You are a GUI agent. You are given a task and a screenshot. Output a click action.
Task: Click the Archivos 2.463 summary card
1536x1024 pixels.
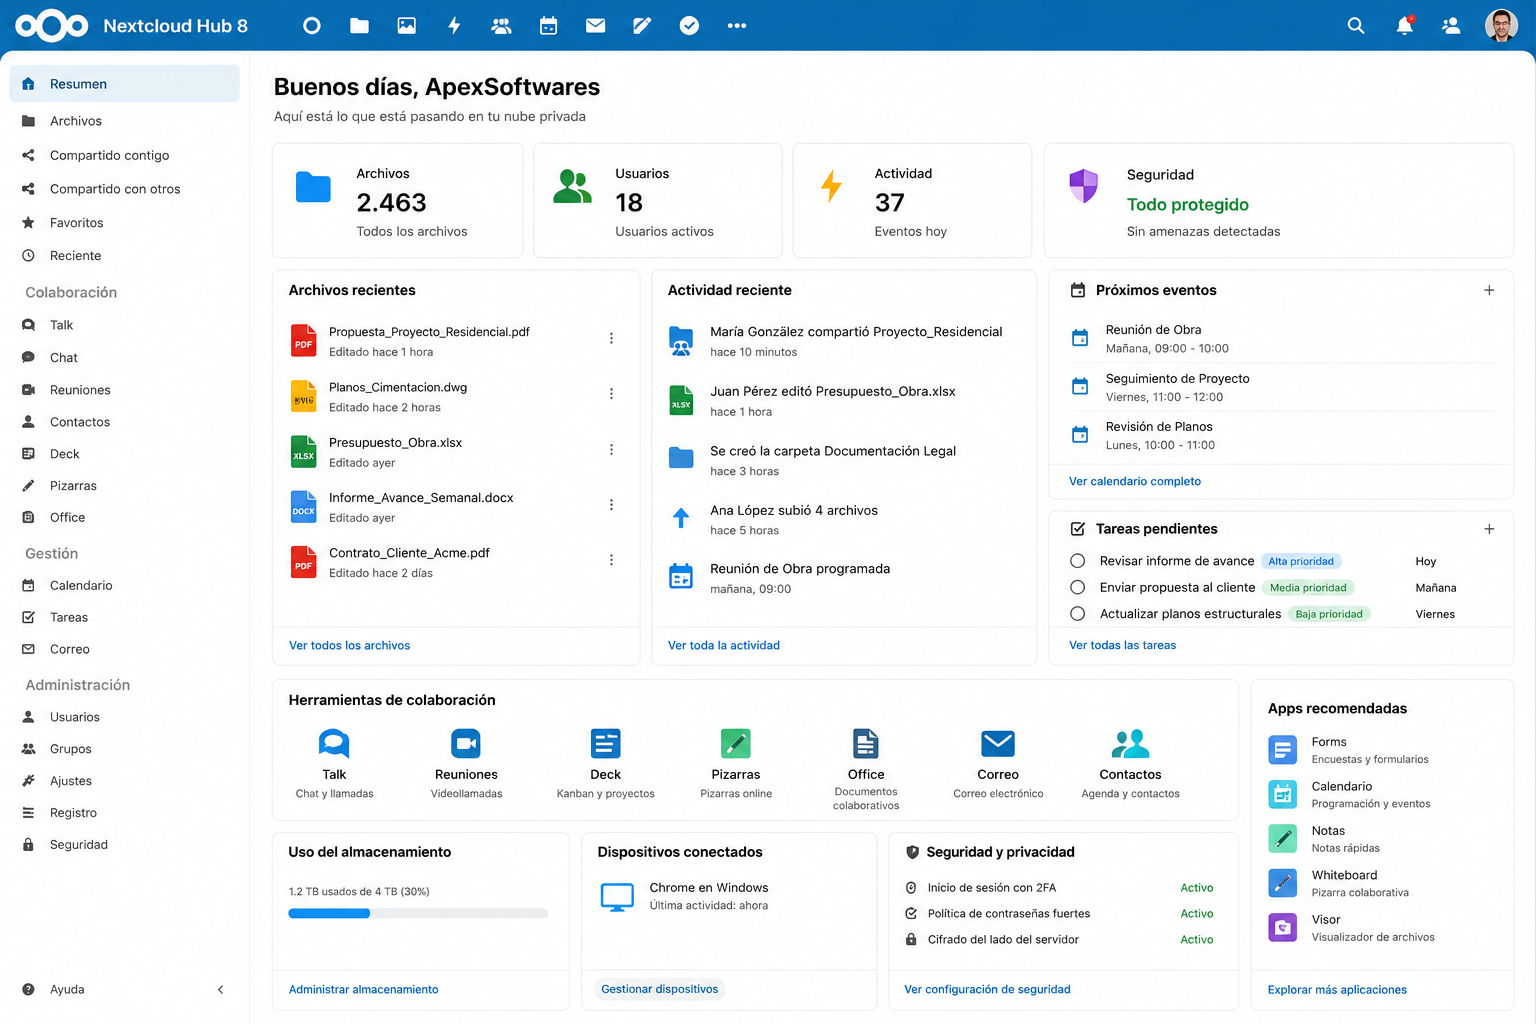click(x=398, y=201)
